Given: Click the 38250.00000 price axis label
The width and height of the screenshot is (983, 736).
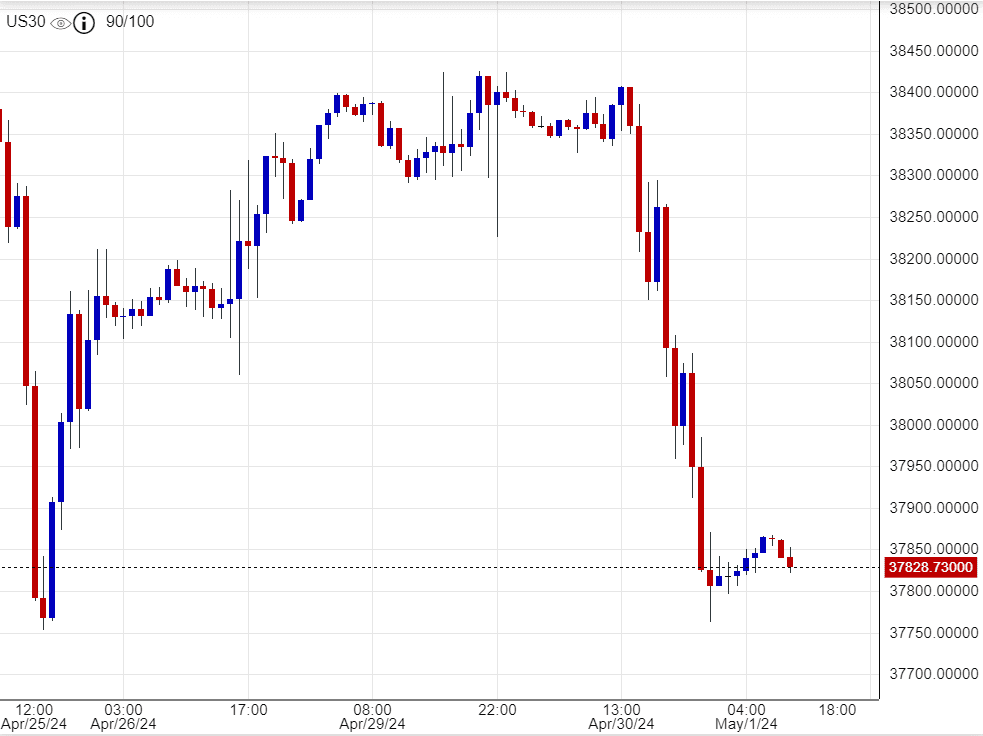Looking at the screenshot, I should tap(932, 217).
